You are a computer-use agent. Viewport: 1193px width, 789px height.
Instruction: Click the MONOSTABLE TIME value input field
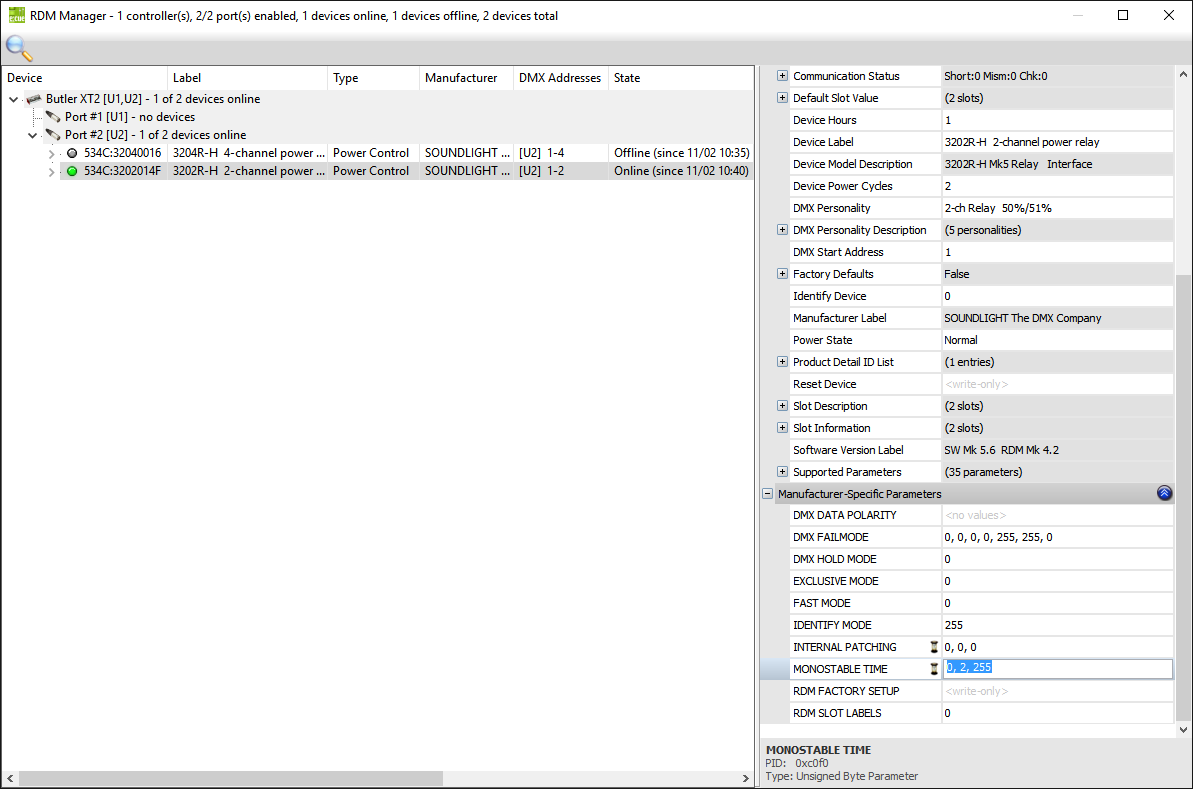1056,669
